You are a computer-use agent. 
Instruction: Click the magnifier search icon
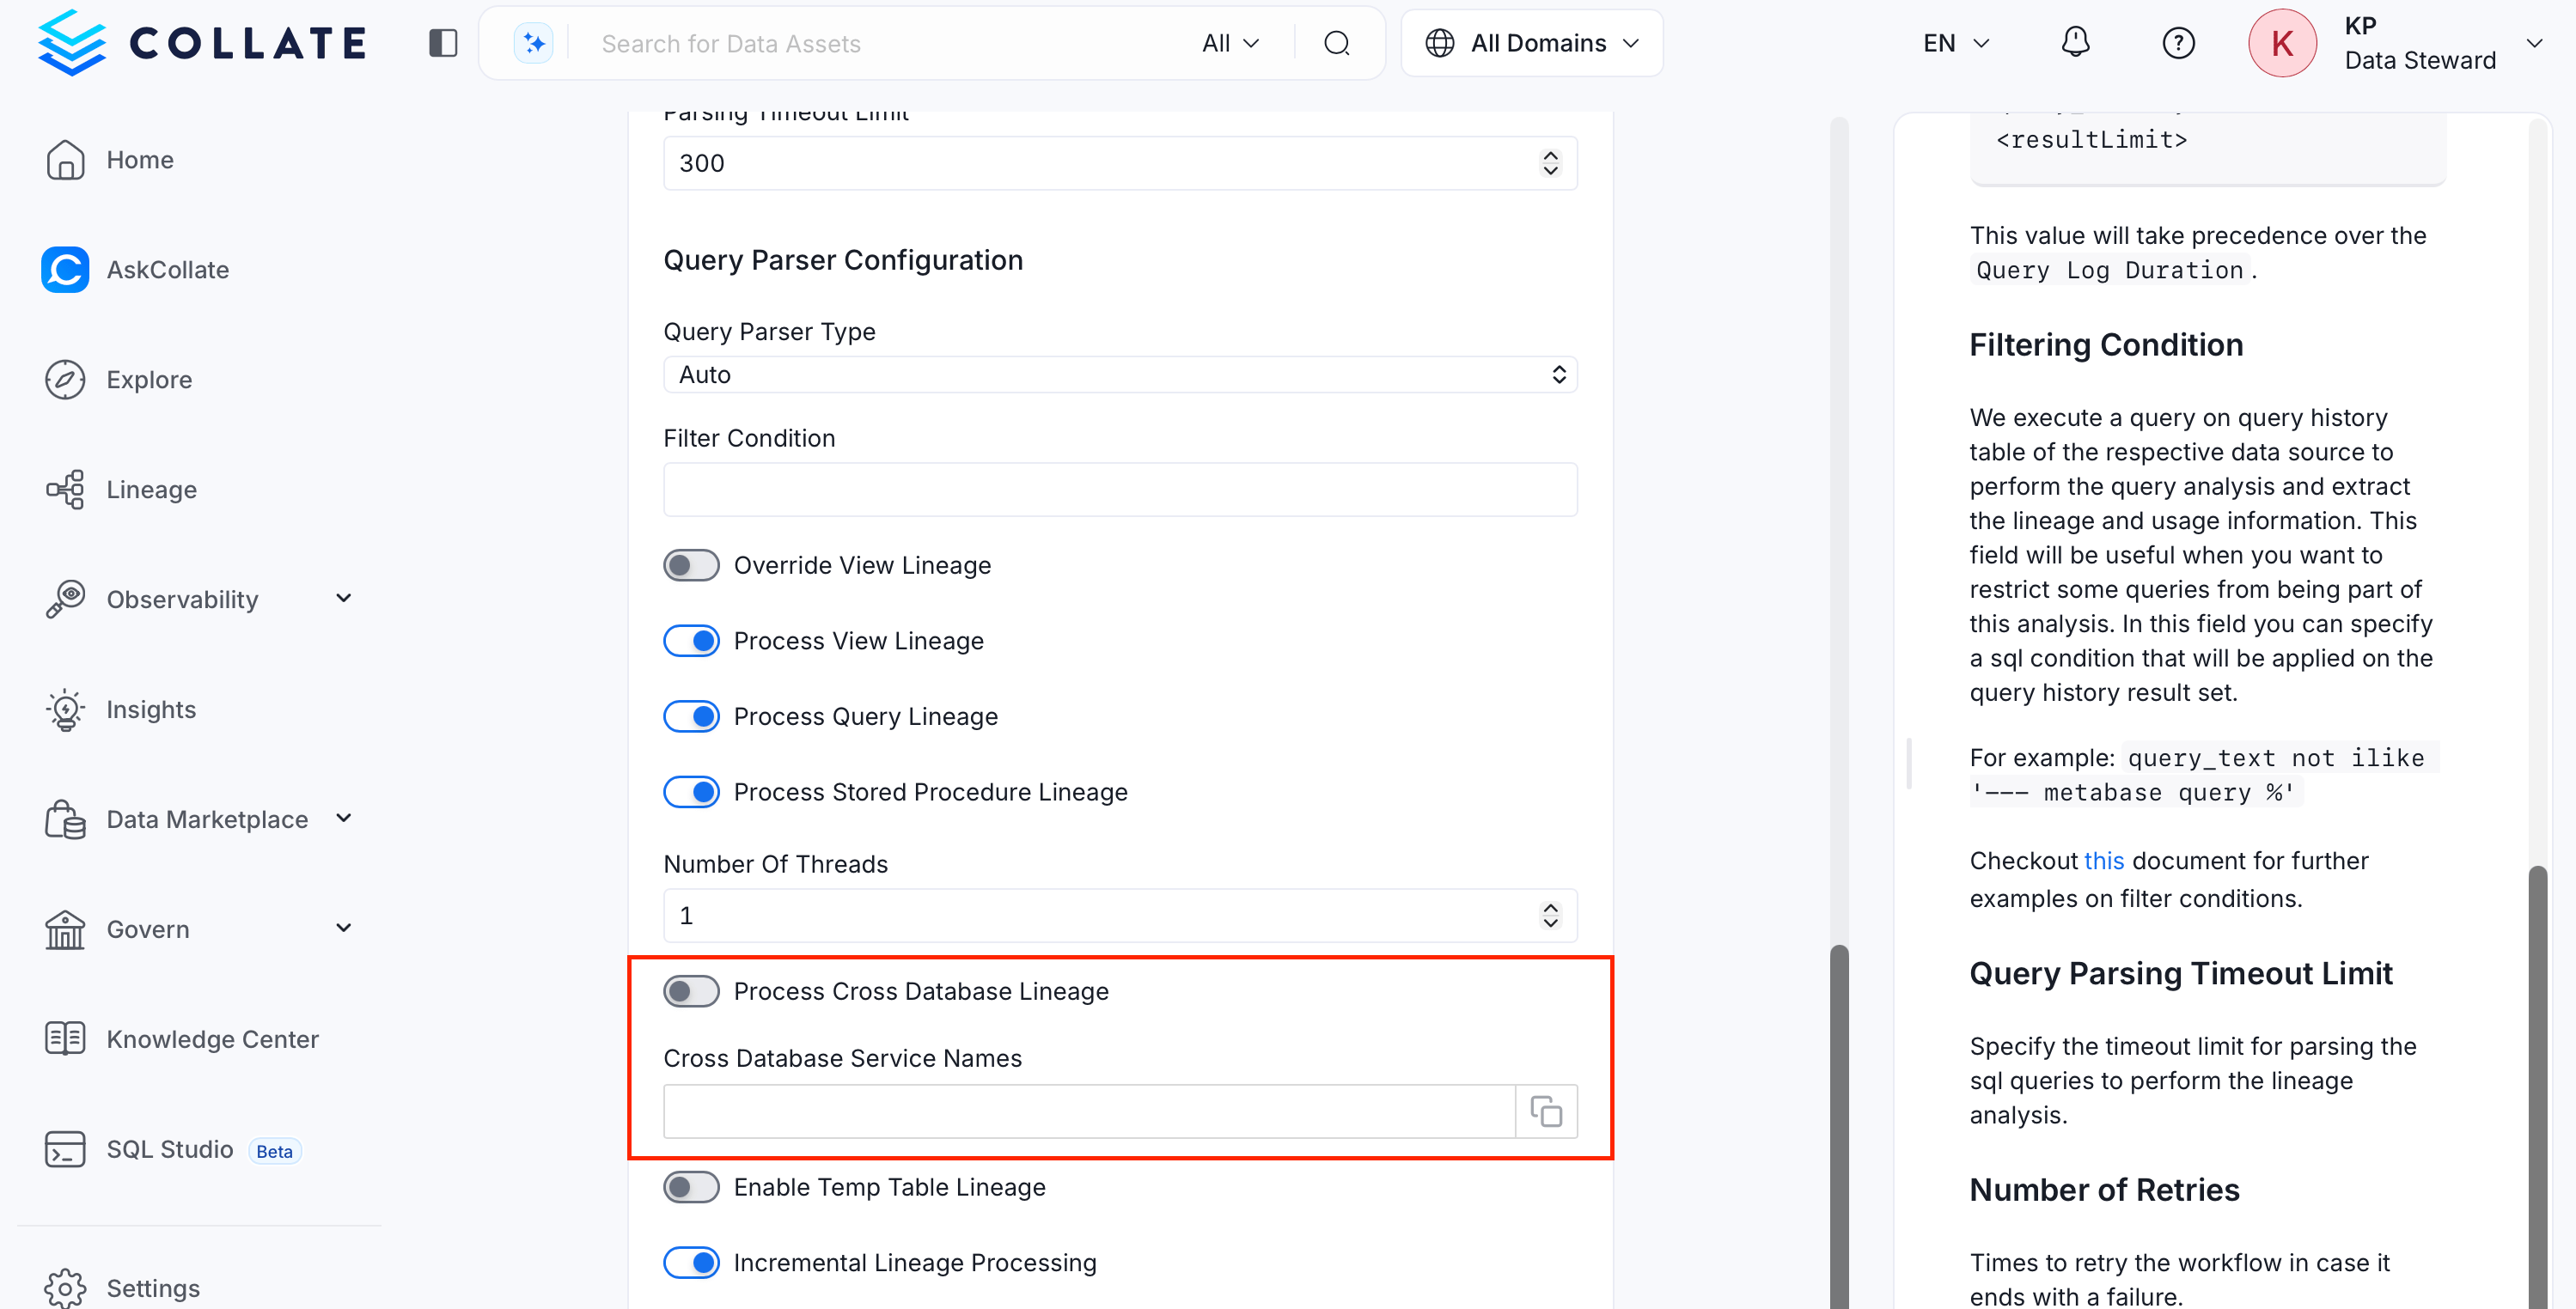click(1337, 43)
